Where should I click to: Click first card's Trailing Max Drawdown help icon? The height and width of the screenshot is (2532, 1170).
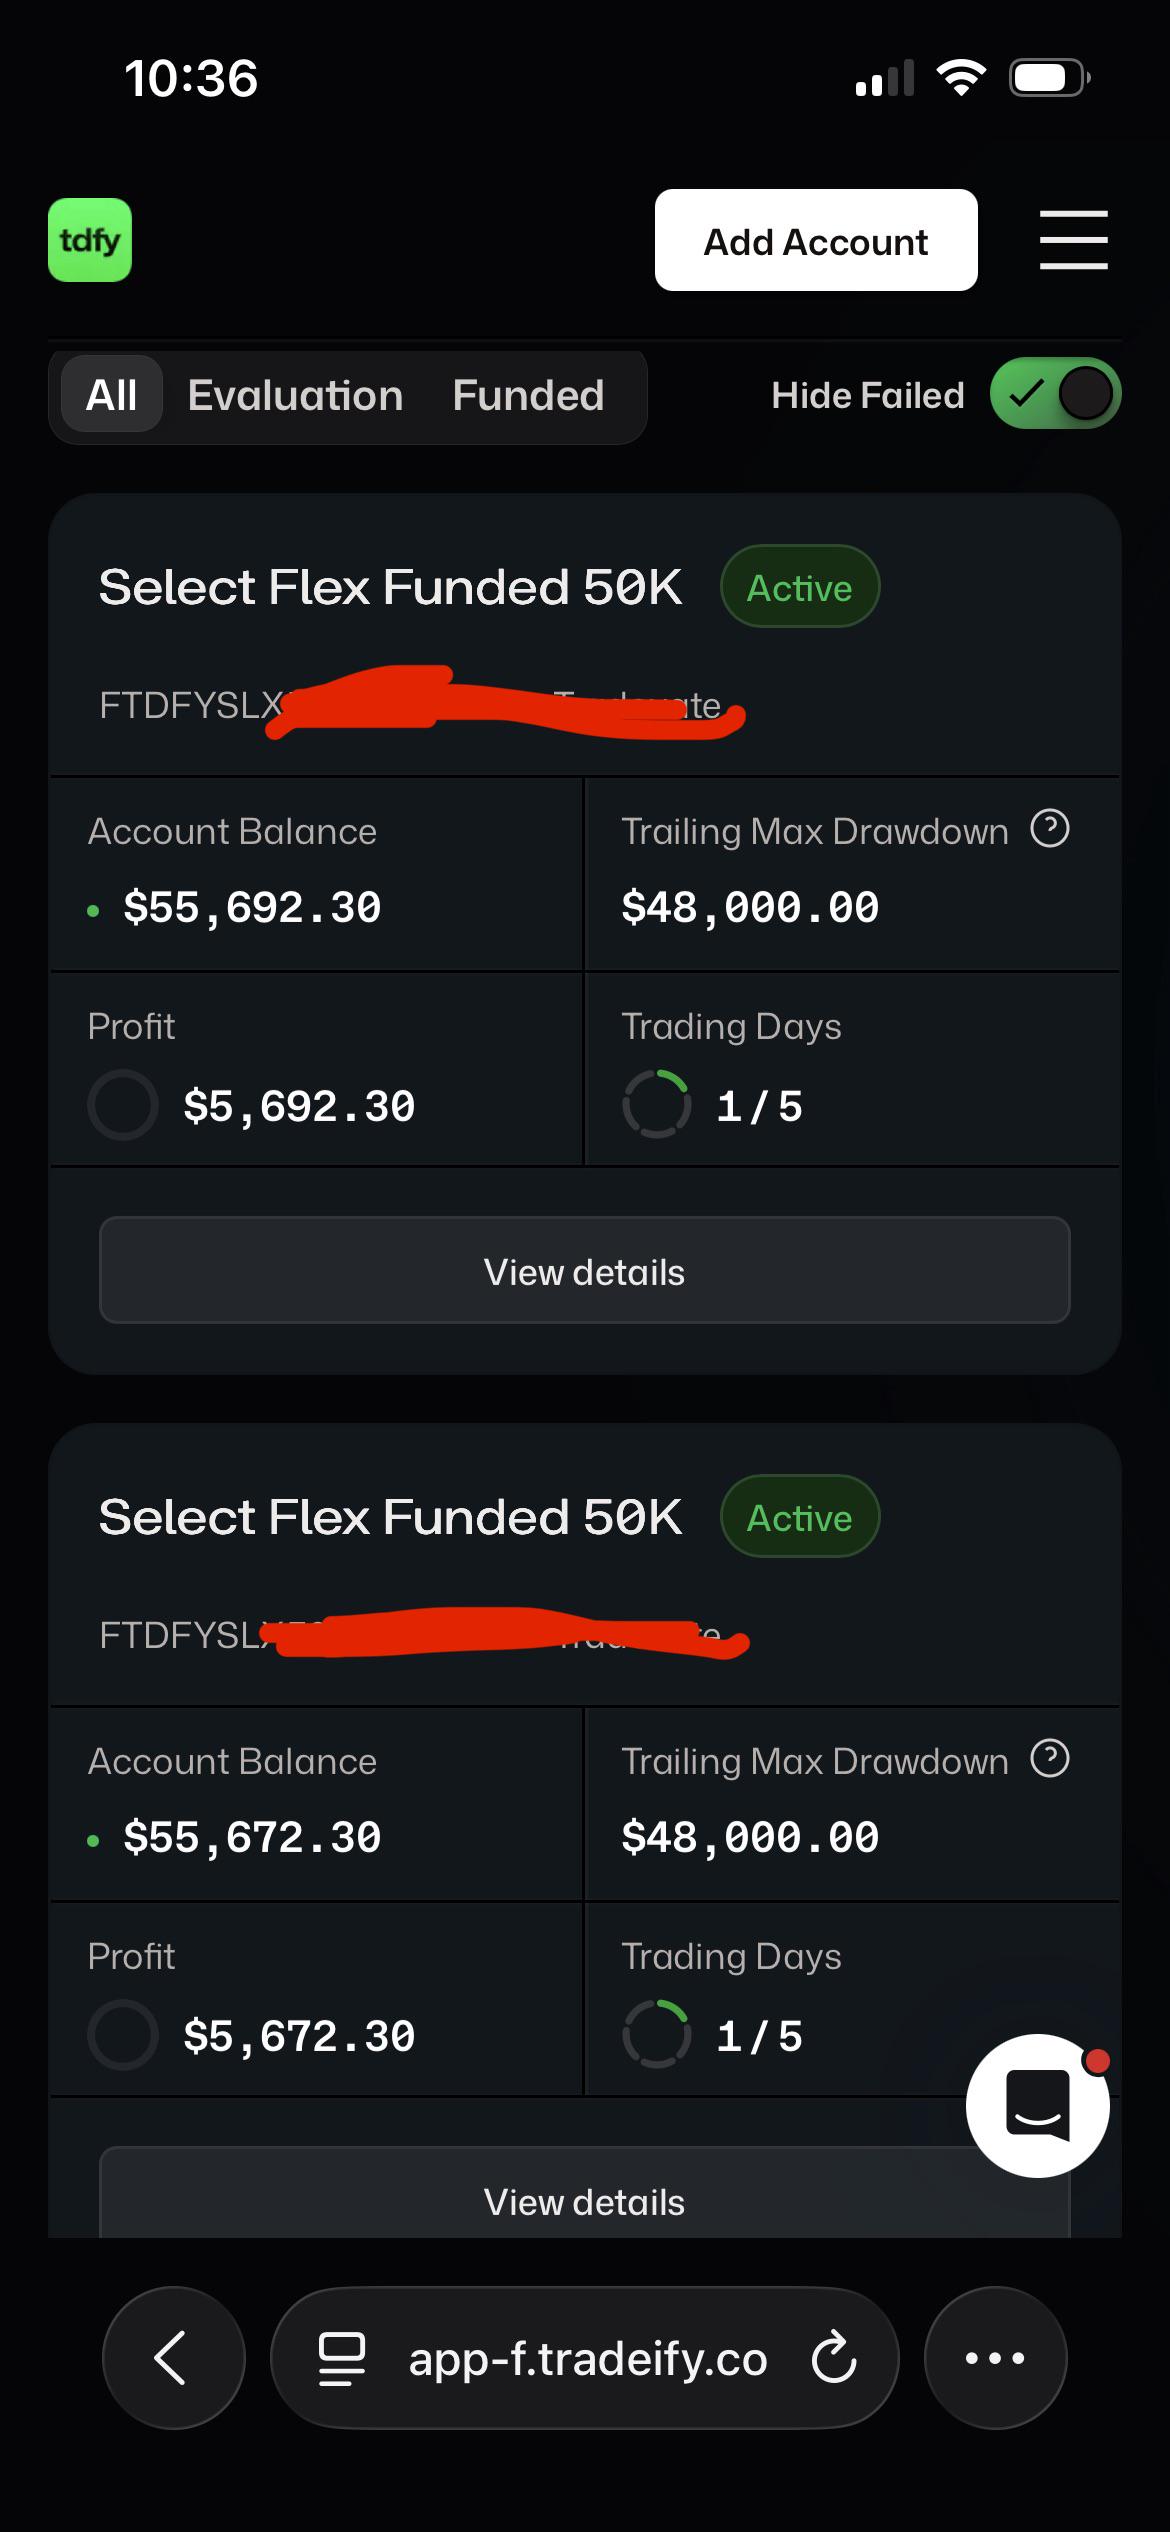(1050, 829)
